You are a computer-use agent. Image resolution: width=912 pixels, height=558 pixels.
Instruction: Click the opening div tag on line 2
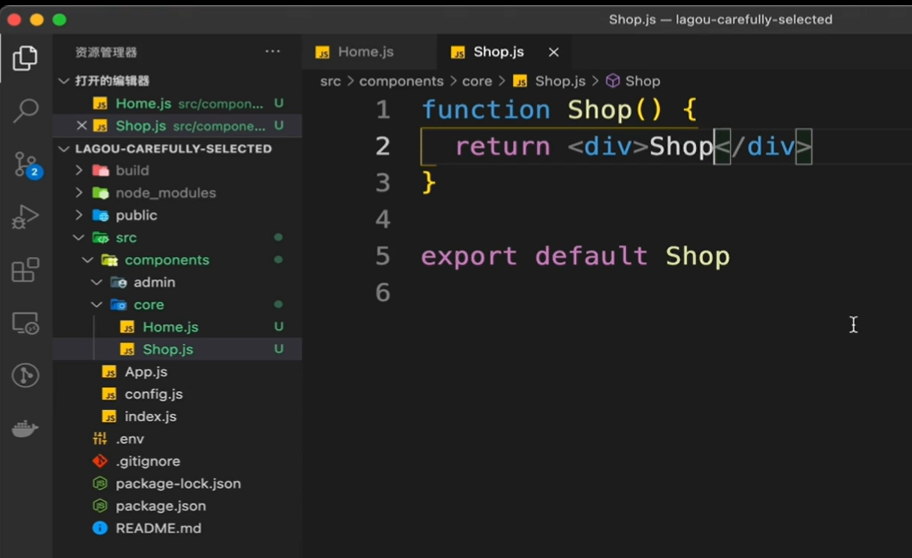pyautogui.click(x=608, y=147)
